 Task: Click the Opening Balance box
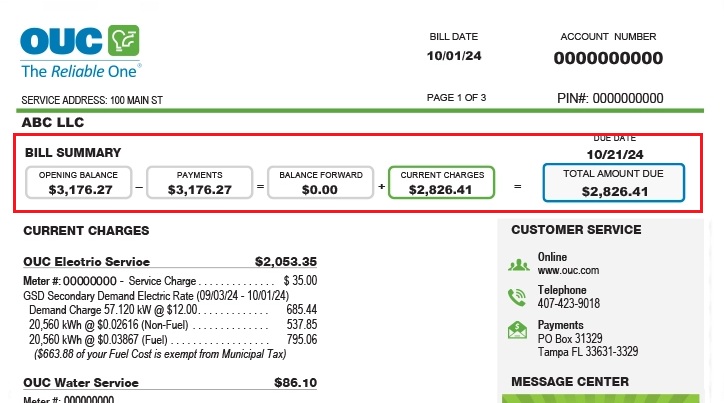[78, 182]
